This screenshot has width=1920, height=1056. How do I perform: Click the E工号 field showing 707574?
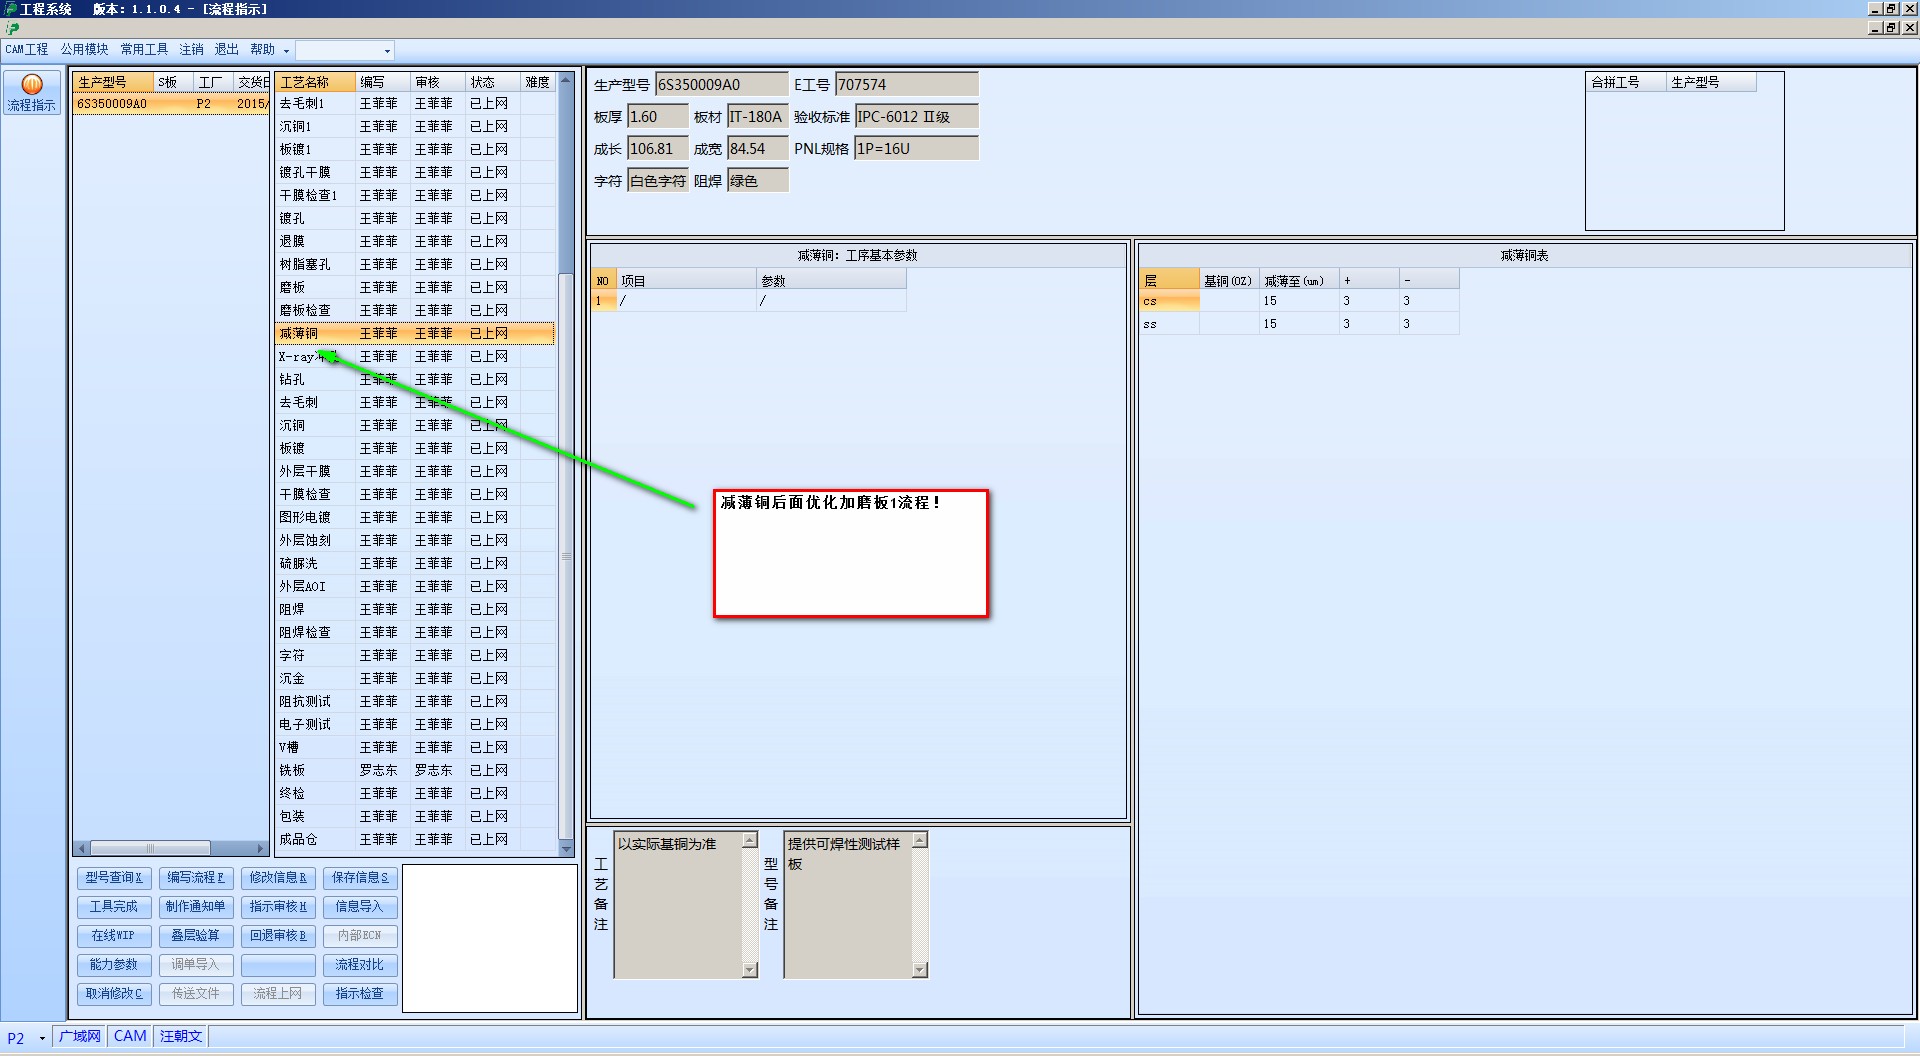pyautogui.click(x=906, y=85)
